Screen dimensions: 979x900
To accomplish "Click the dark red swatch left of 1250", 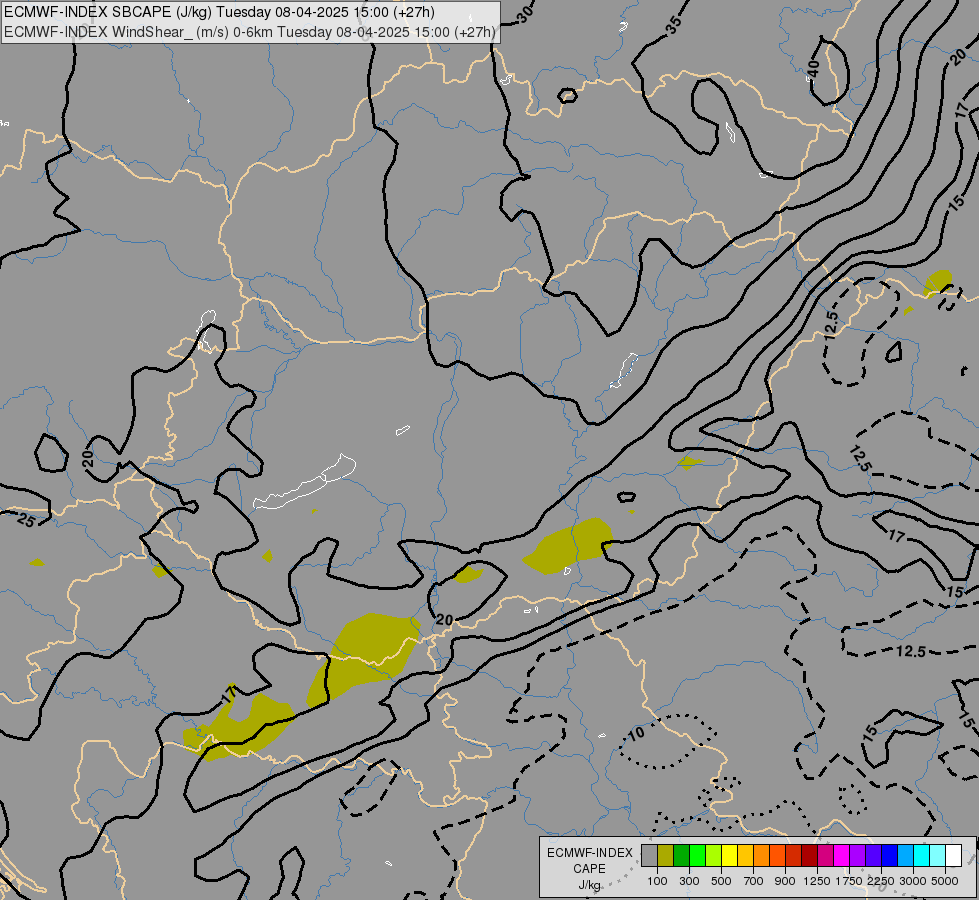I will pyautogui.click(x=810, y=855).
